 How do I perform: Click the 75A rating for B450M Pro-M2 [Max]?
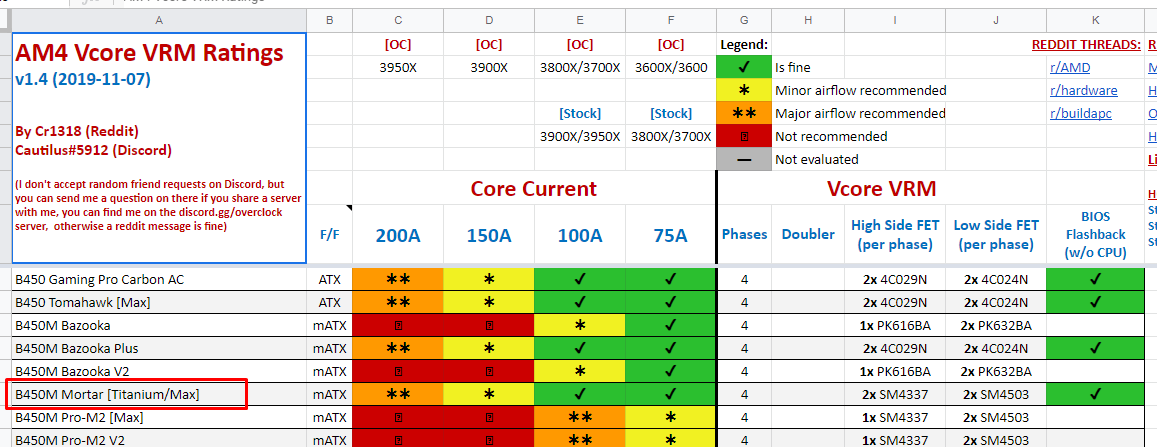670,417
